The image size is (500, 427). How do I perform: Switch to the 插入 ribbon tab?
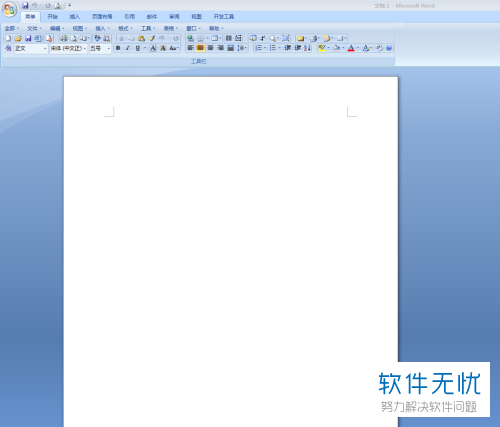point(75,16)
